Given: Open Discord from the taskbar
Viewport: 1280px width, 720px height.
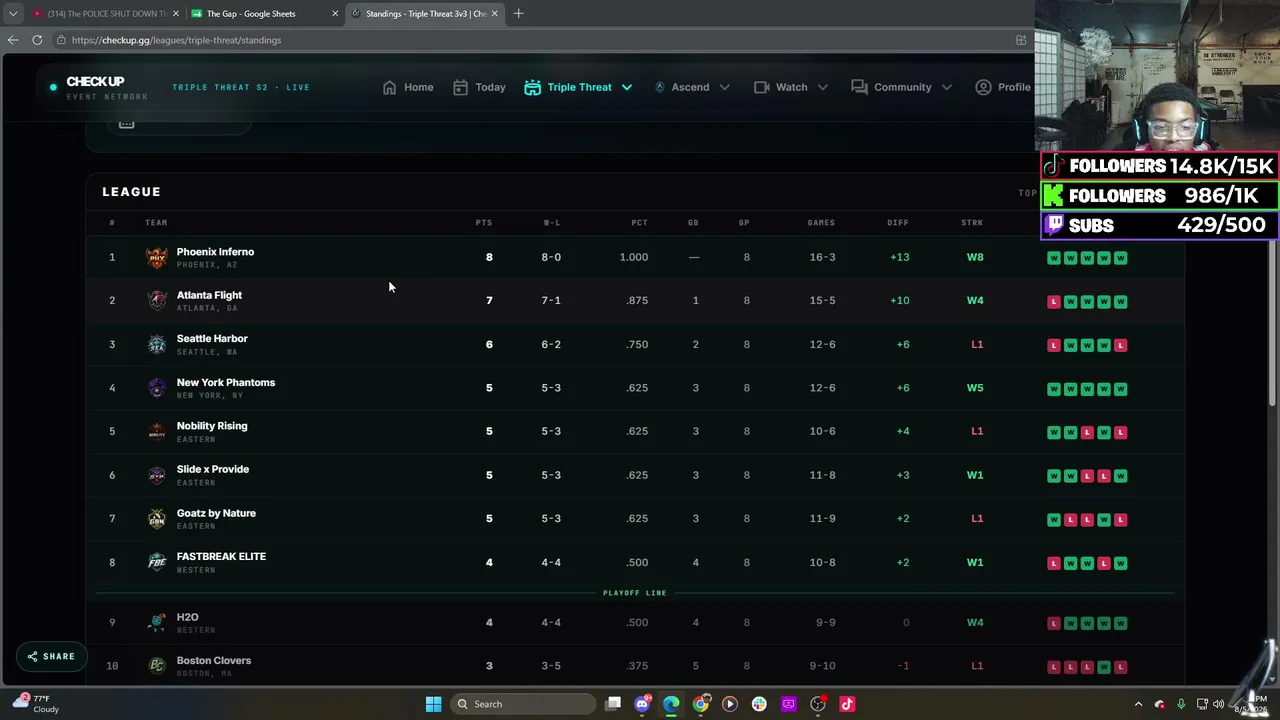Looking at the screenshot, I should (x=642, y=704).
